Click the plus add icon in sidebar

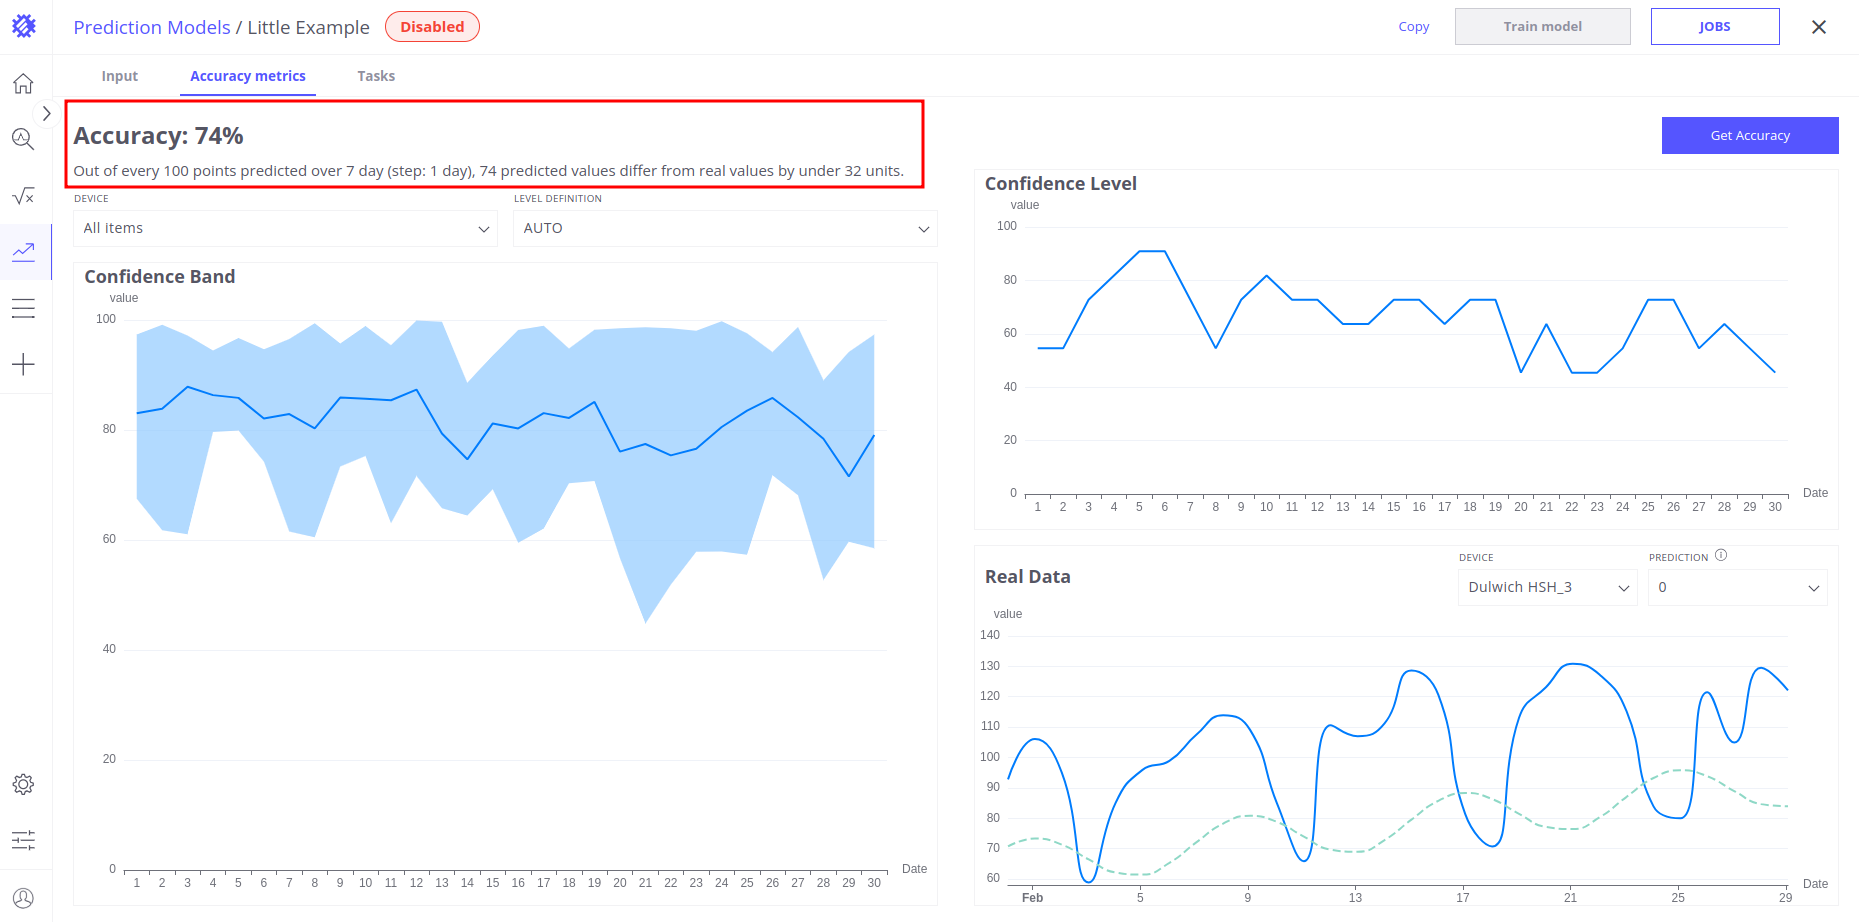pyautogui.click(x=24, y=364)
